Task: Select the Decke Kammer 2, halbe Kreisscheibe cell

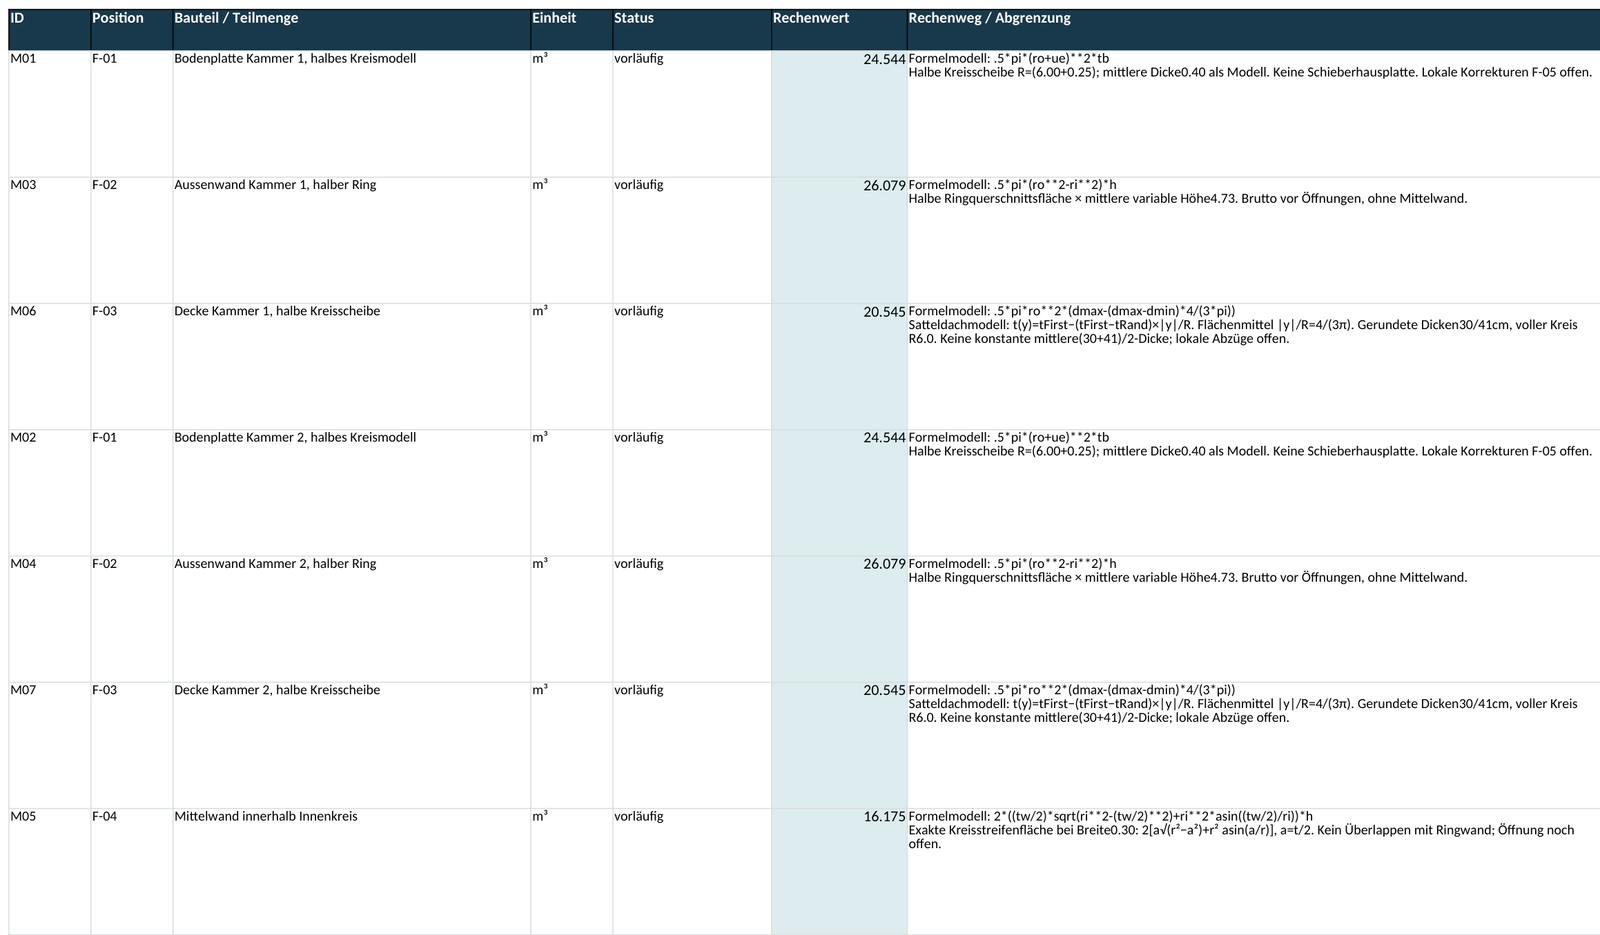Action: 351,745
